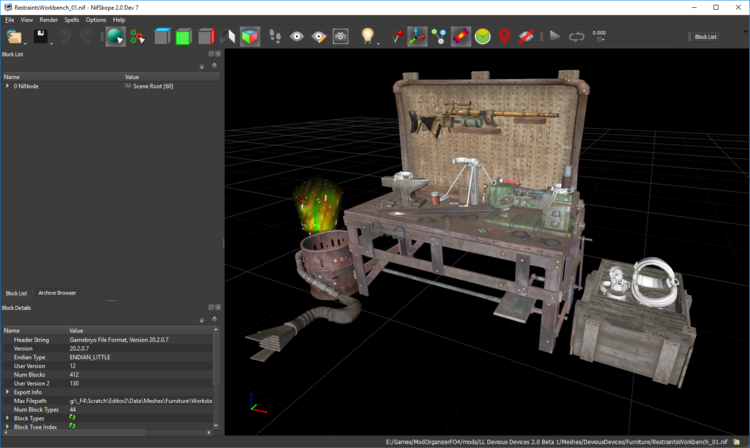Viewport: 750px width, 448px height.
Task: Click the animation time slider handle
Action: (x=600, y=40)
